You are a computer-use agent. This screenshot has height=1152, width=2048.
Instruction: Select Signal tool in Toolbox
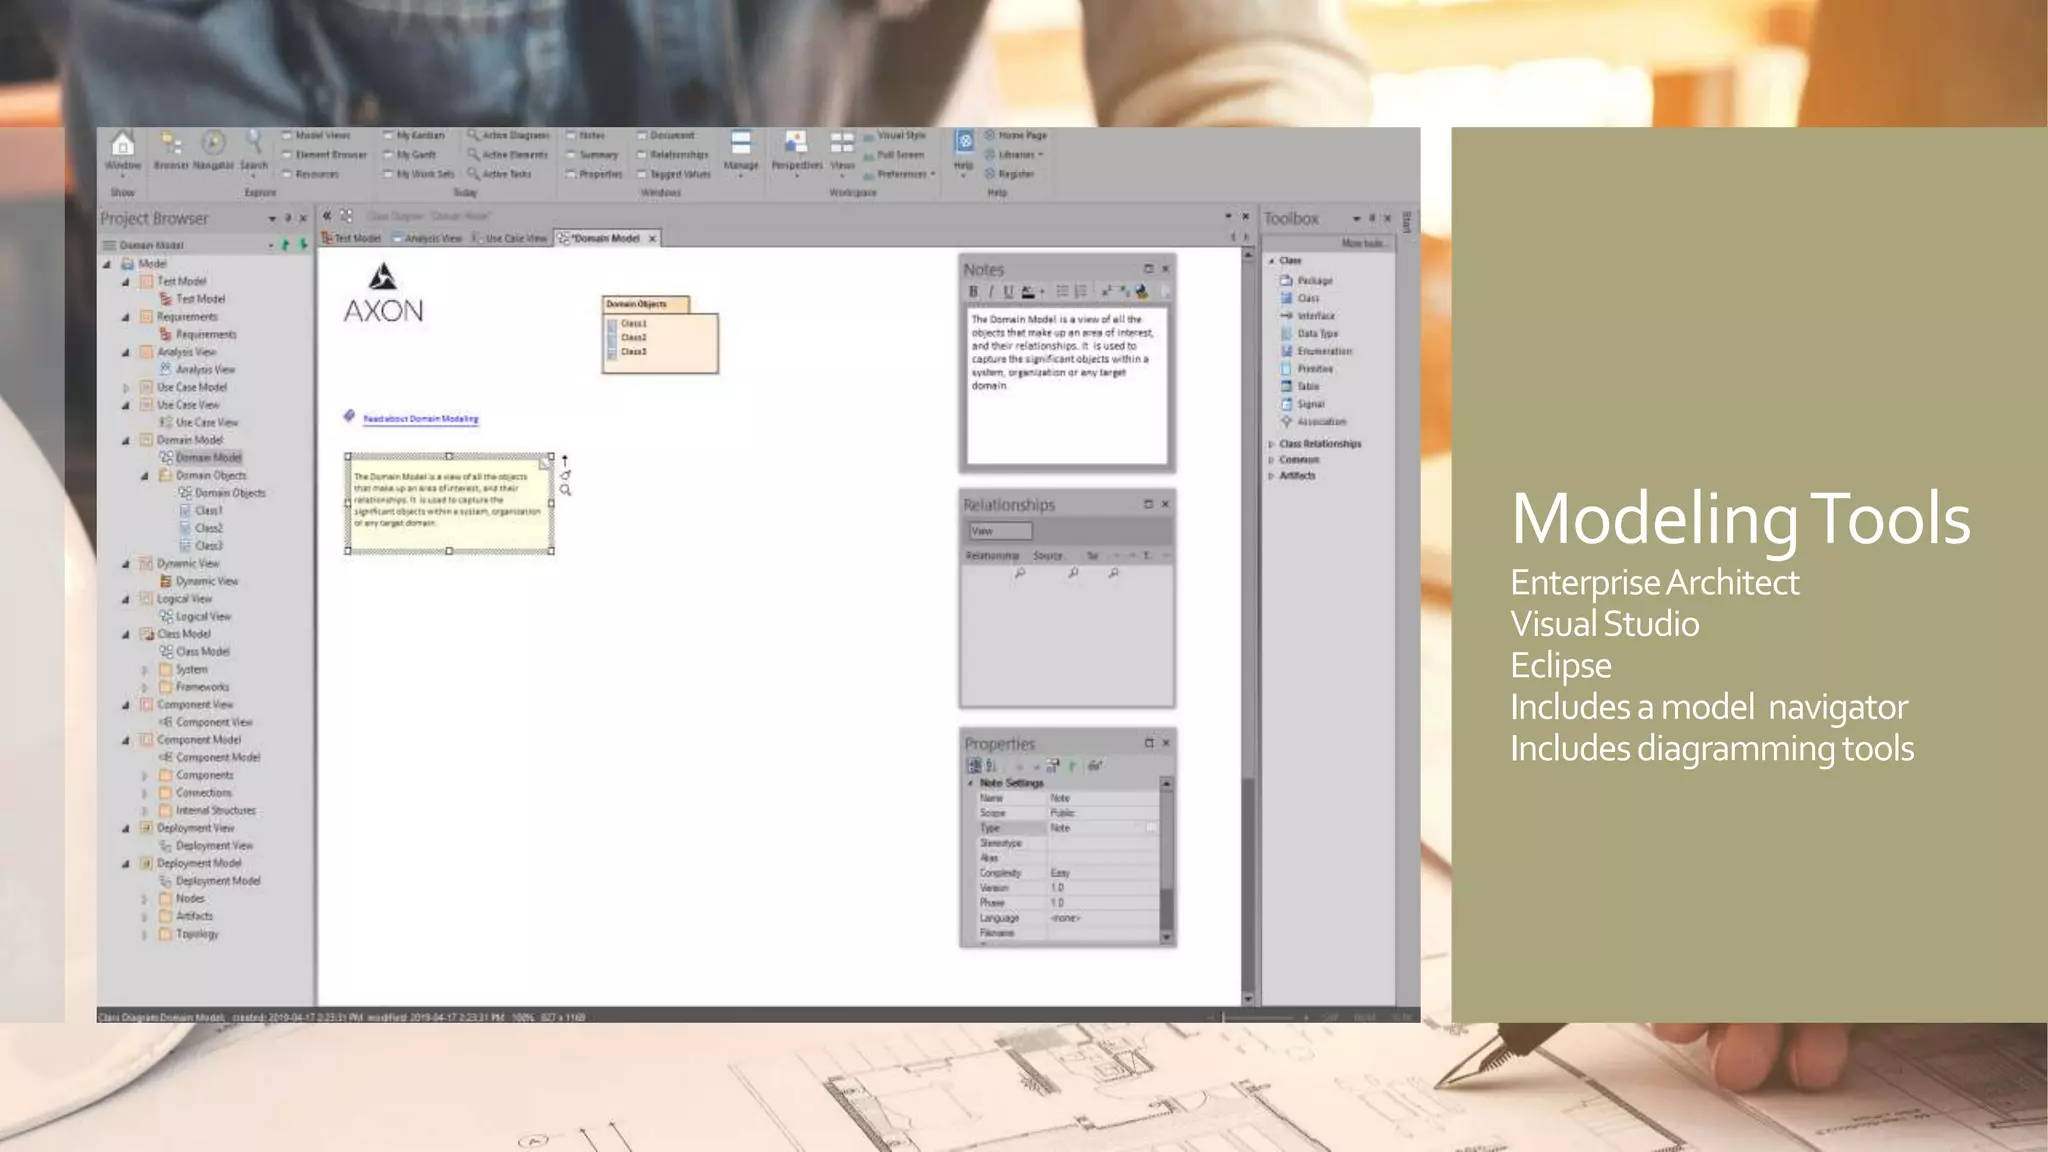pos(1303,404)
